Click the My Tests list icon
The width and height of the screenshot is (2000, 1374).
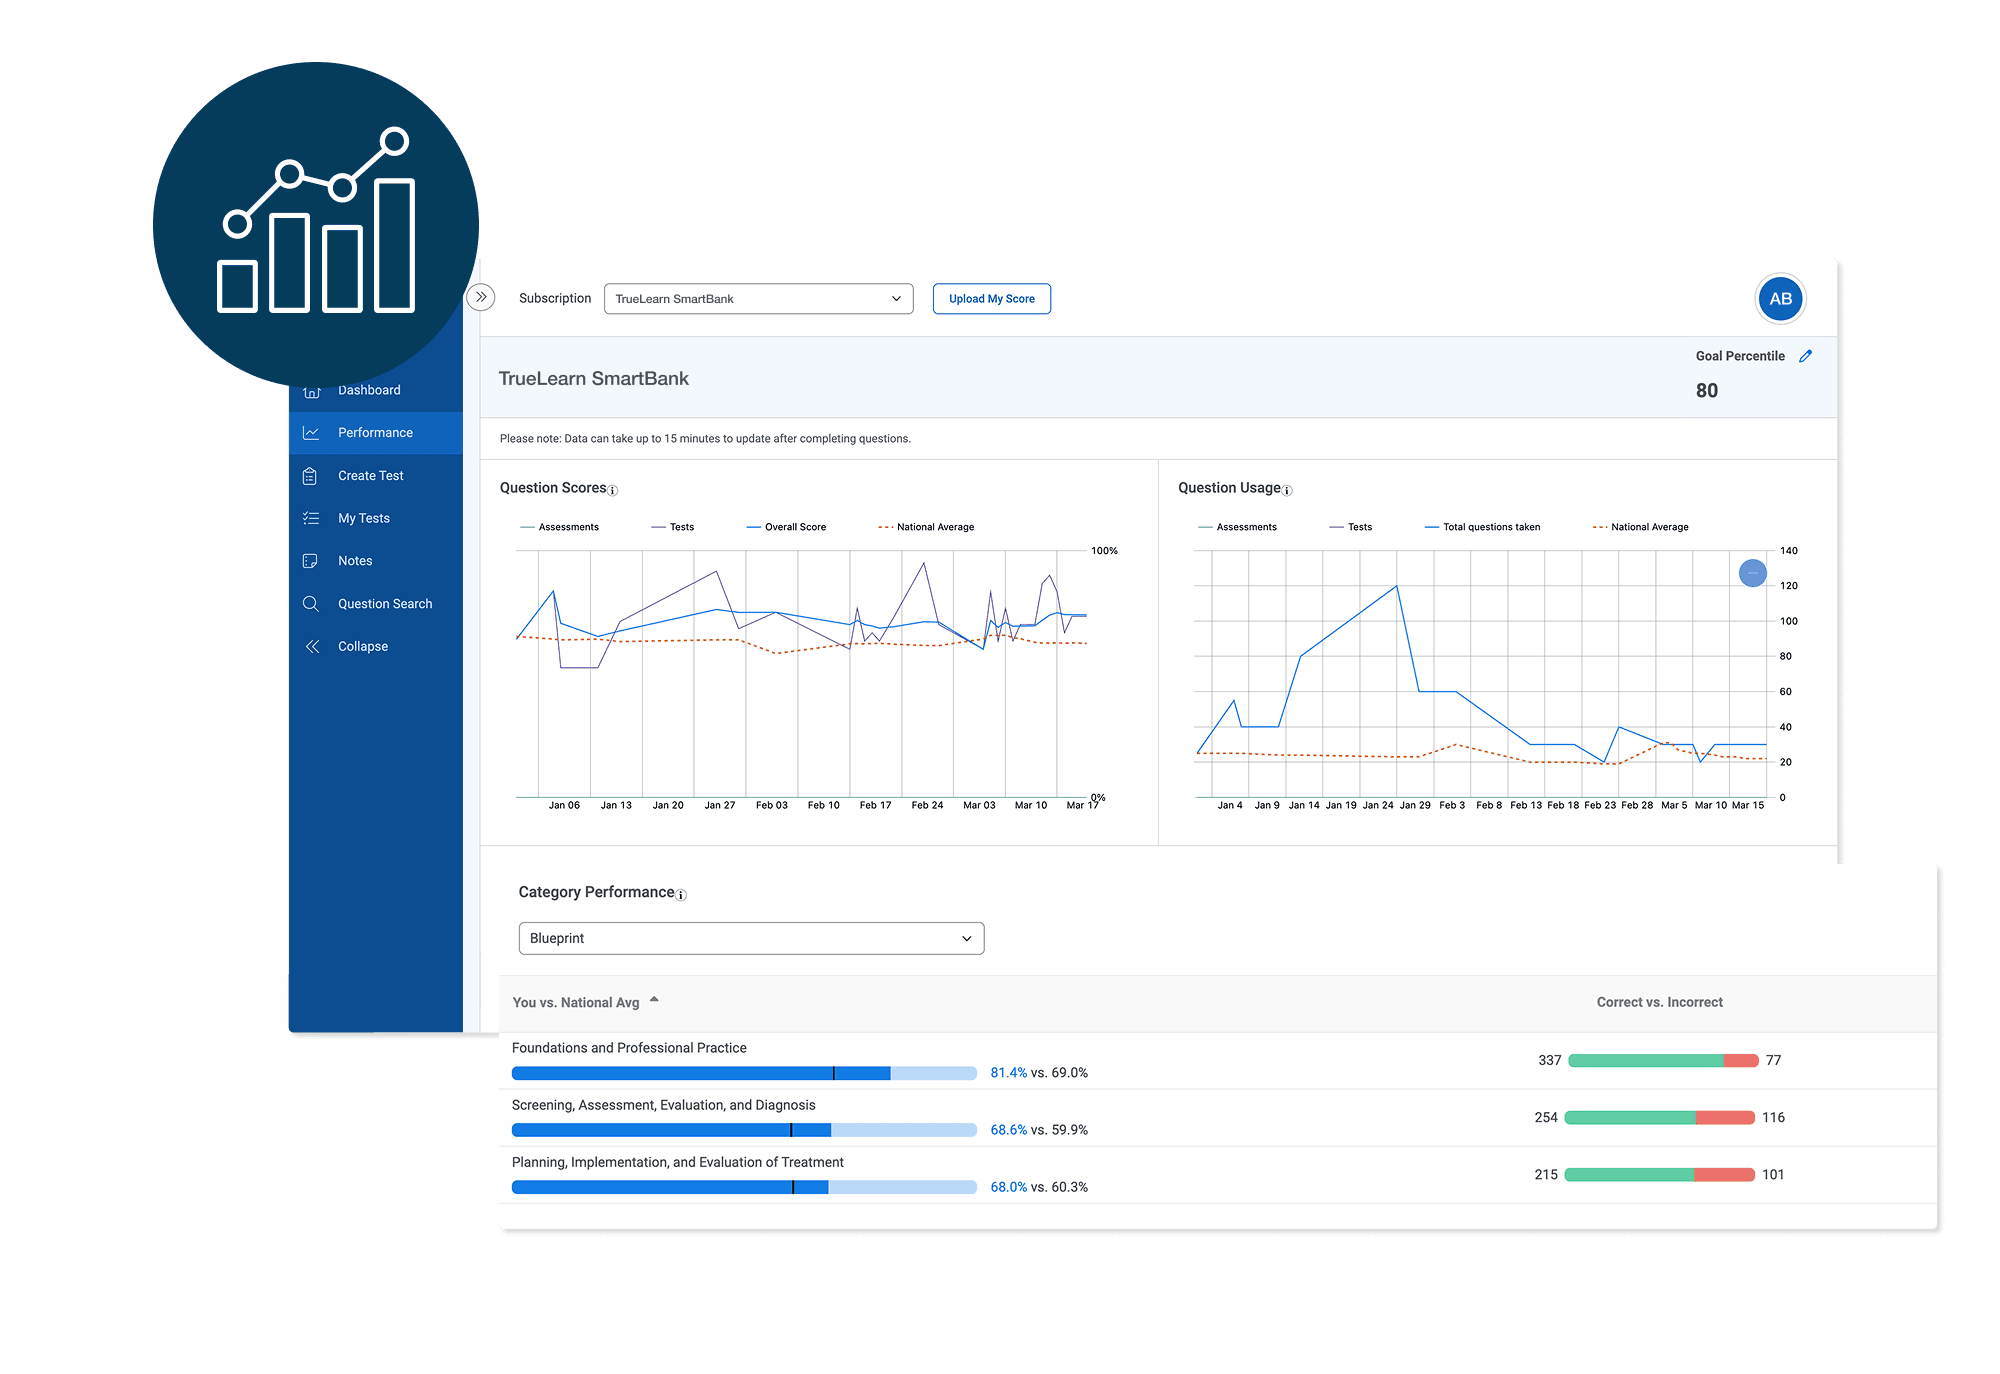[x=311, y=518]
